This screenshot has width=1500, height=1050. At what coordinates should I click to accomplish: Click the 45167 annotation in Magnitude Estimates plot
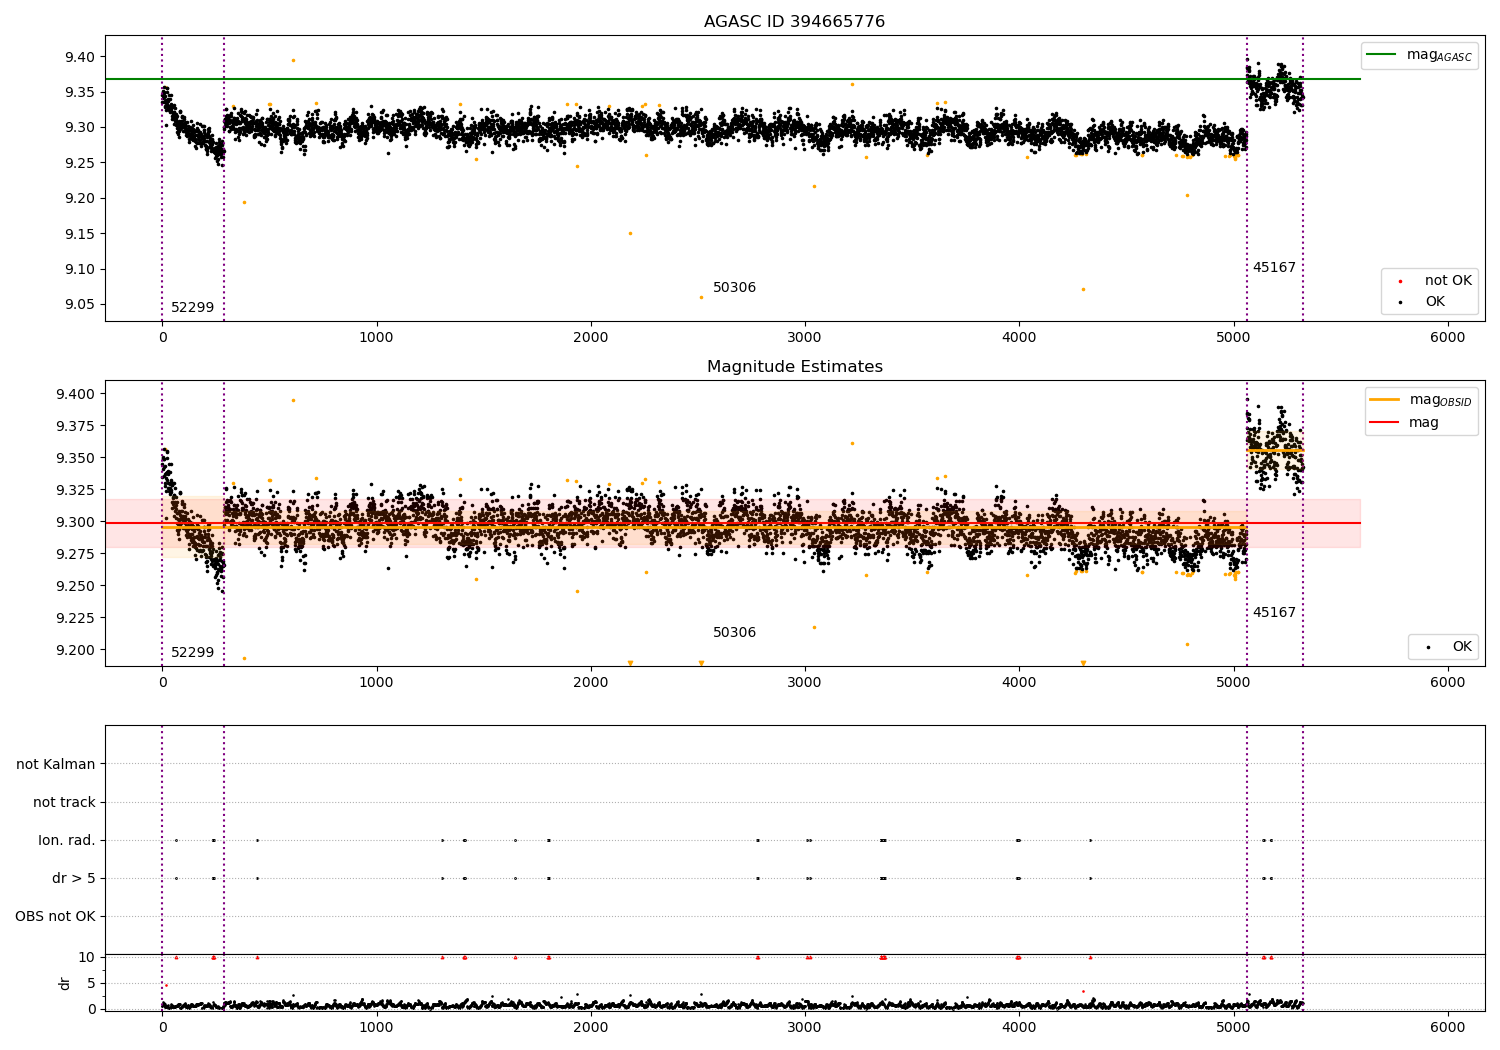(x=1274, y=613)
